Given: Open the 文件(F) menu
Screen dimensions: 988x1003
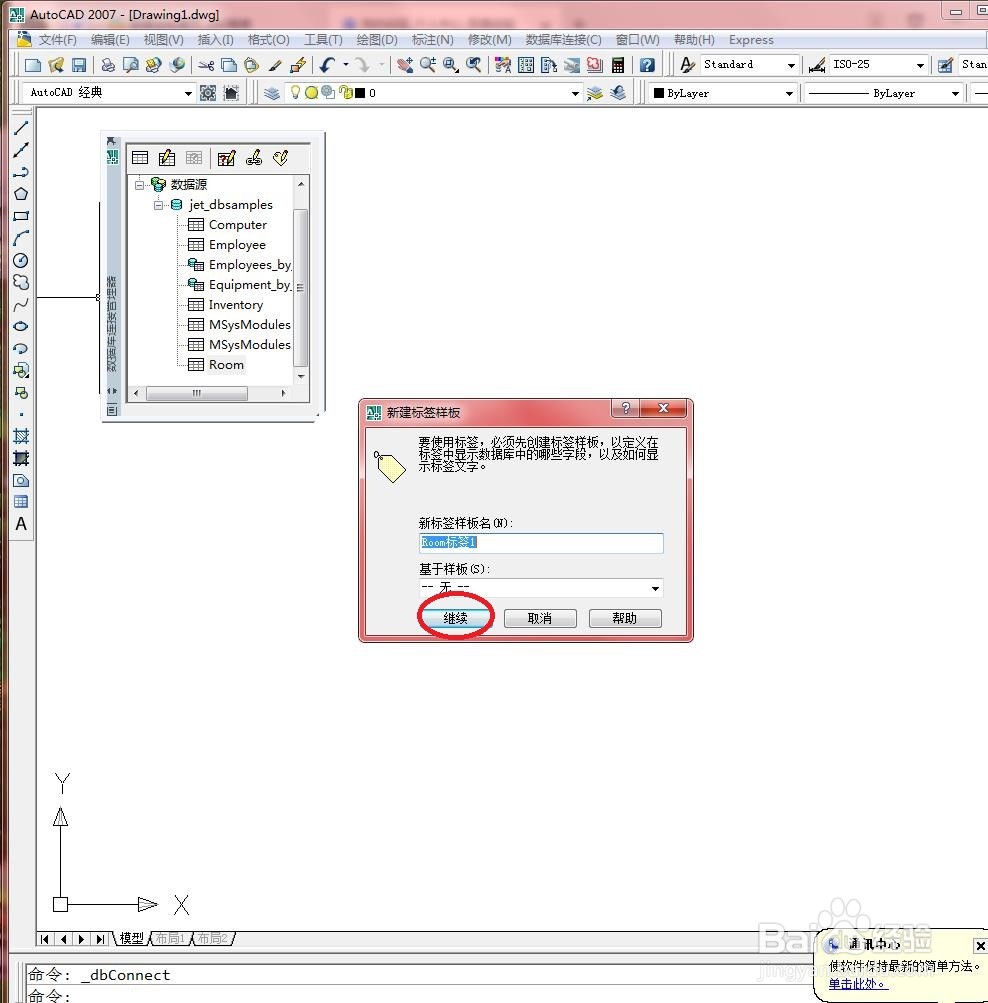Looking at the screenshot, I should (x=58, y=40).
